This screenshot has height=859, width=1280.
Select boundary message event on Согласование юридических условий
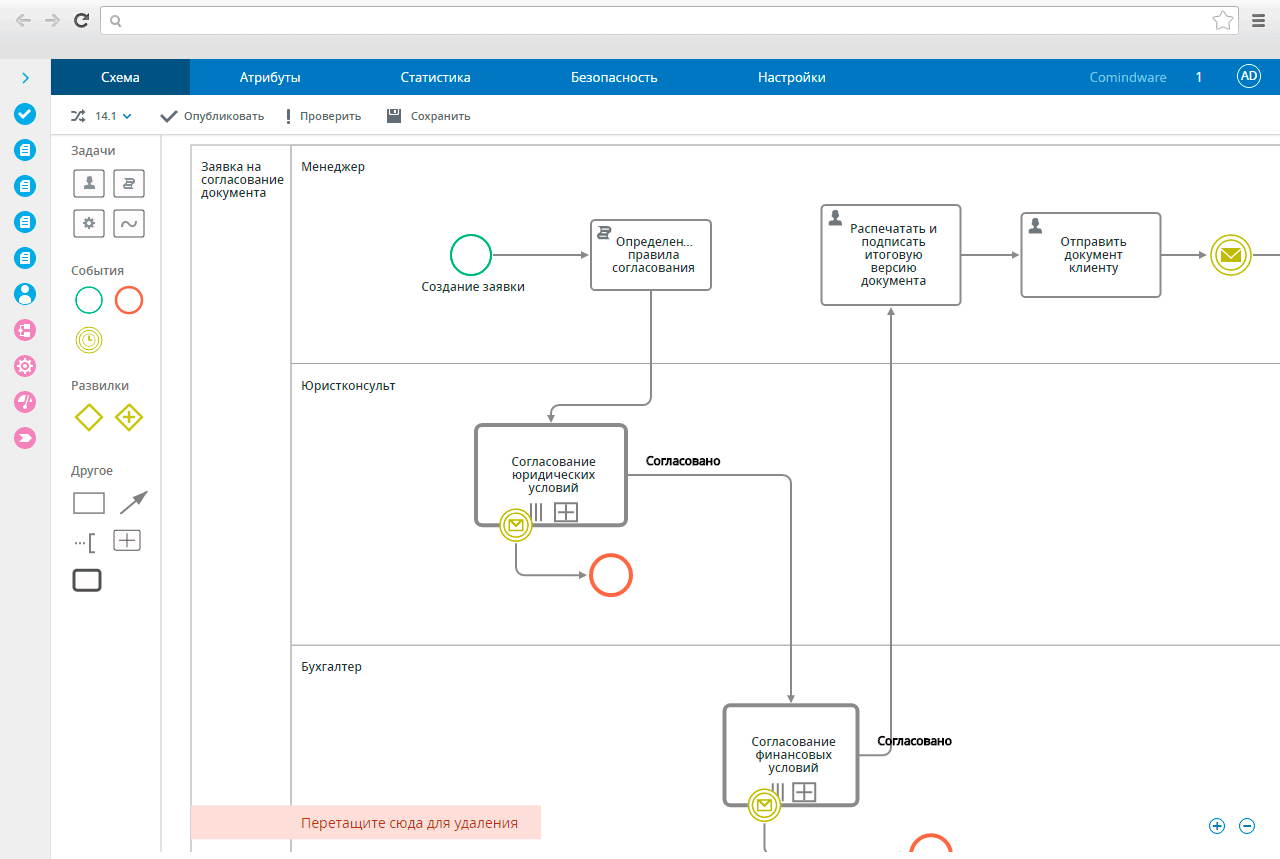pos(516,525)
